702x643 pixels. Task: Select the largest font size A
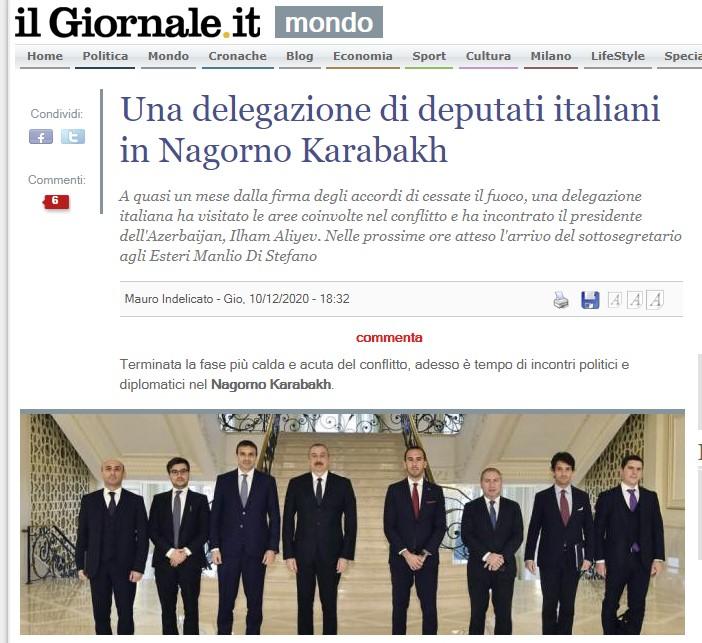tap(655, 300)
